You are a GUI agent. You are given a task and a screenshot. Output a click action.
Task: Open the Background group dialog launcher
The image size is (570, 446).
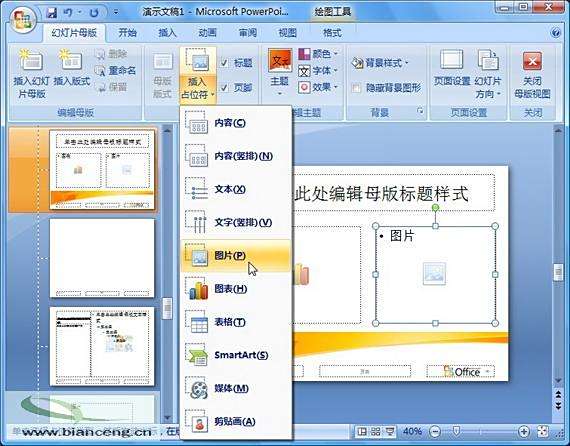pos(420,111)
